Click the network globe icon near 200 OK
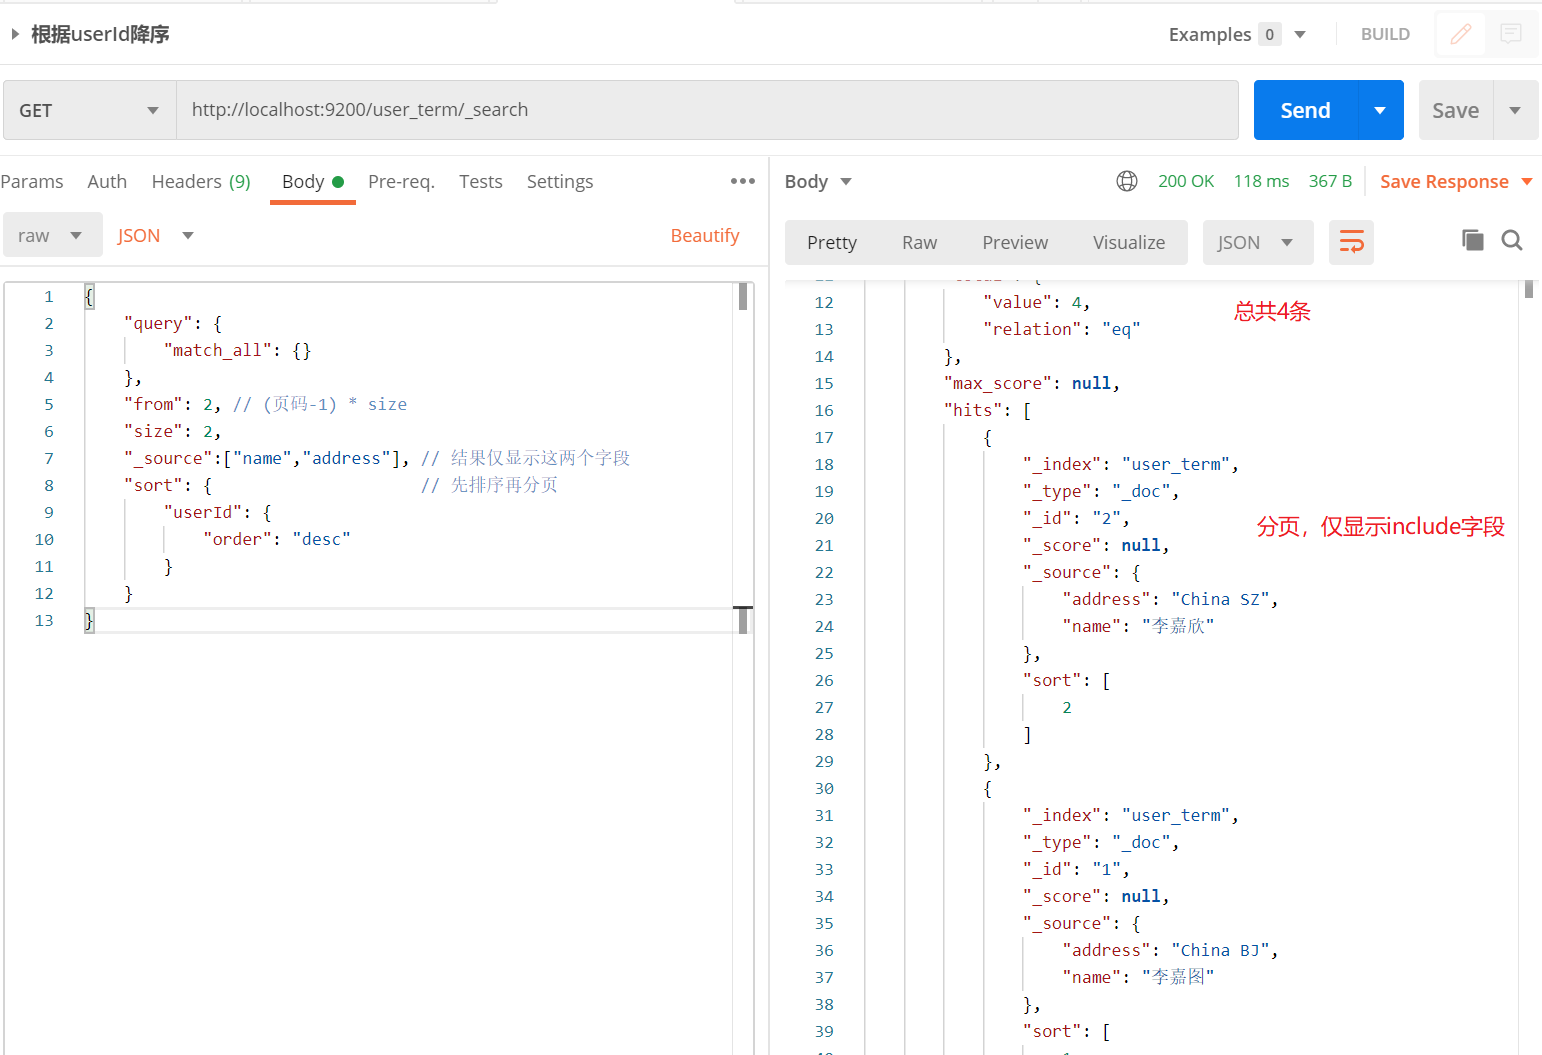The width and height of the screenshot is (1542, 1055). click(x=1127, y=181)
